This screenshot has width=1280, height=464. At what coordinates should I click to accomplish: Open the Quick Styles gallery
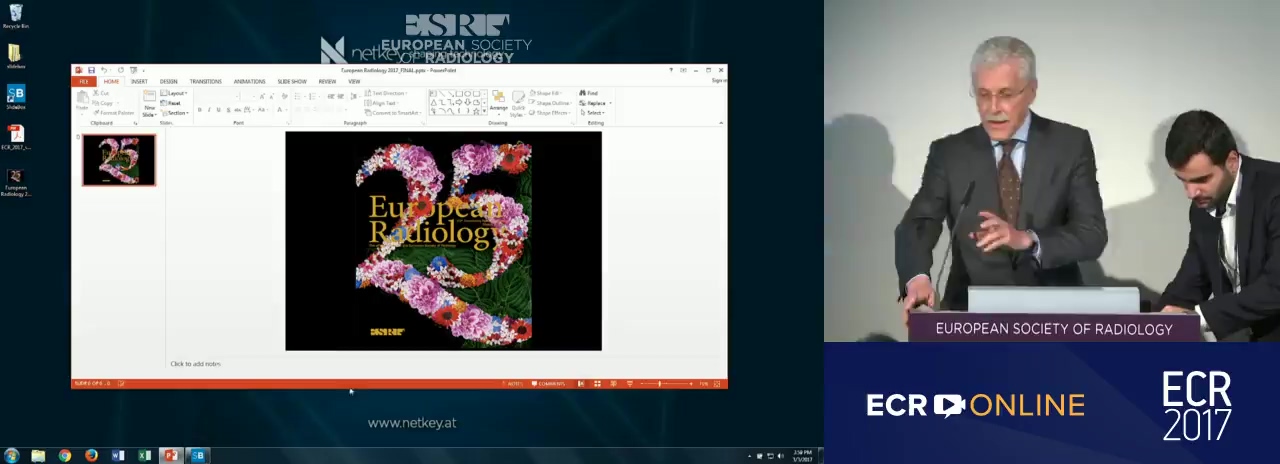(x=518, y=104)
